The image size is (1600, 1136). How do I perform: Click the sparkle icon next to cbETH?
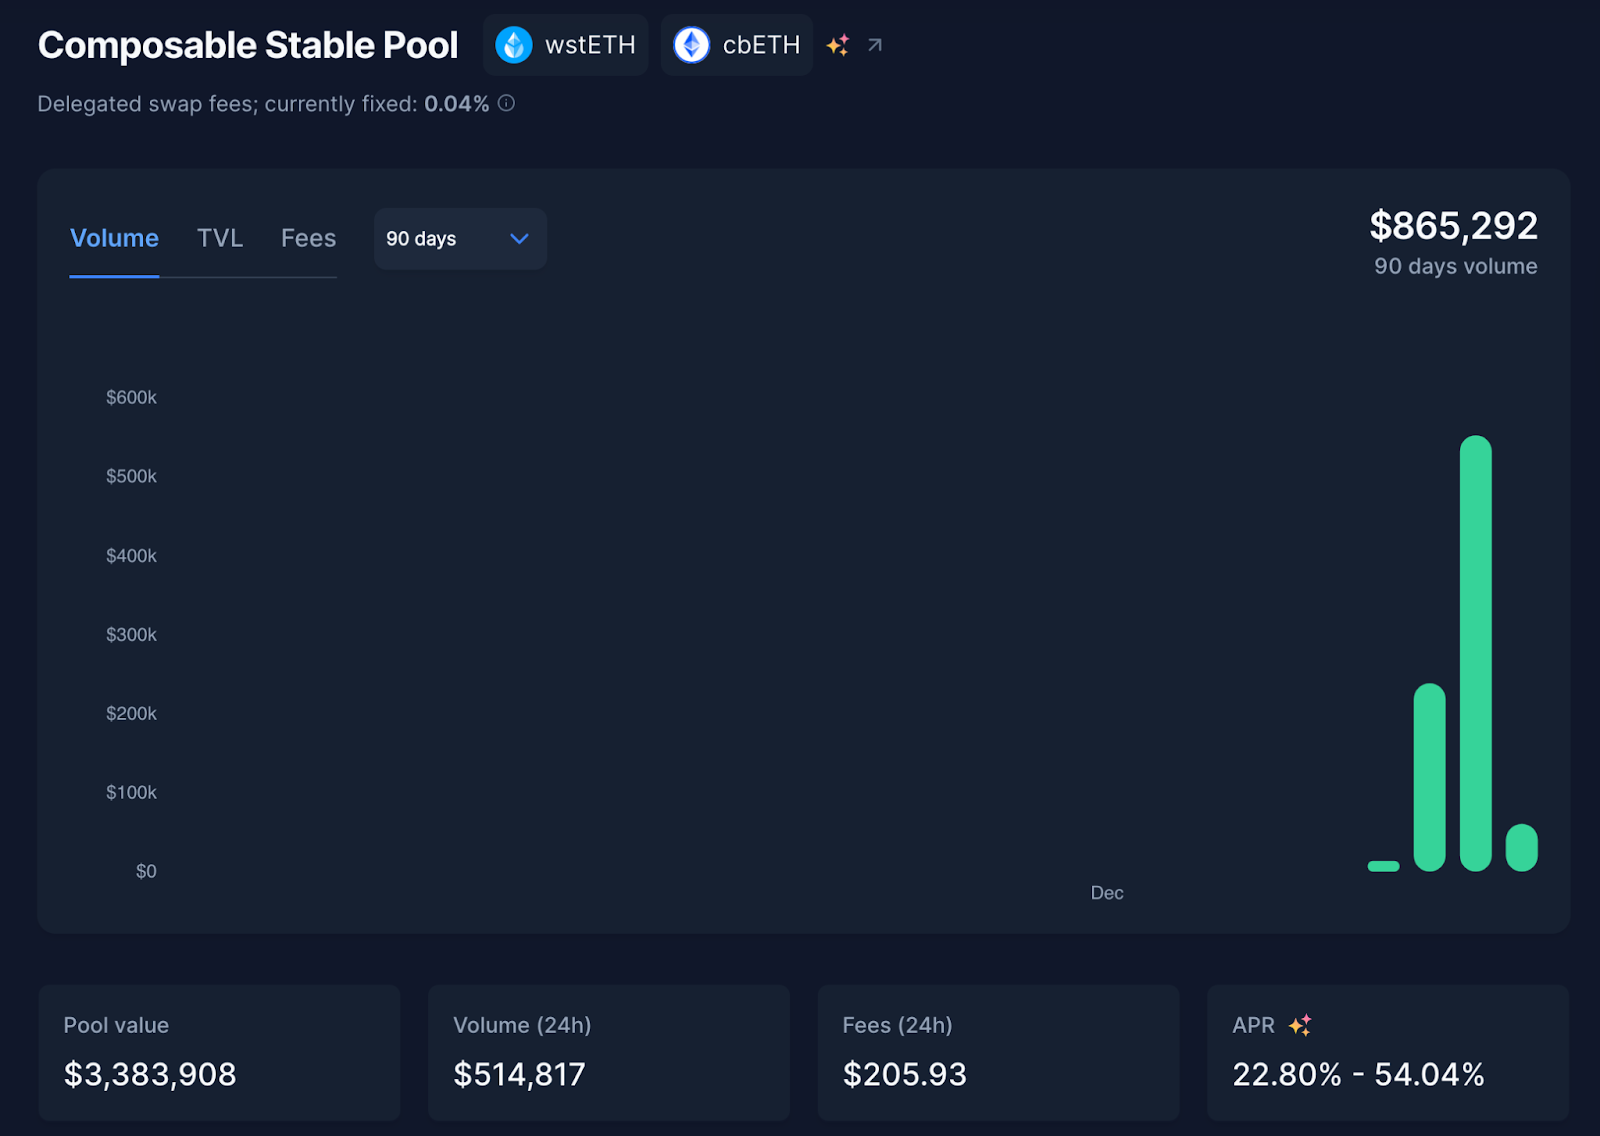(x=838, y=45)
